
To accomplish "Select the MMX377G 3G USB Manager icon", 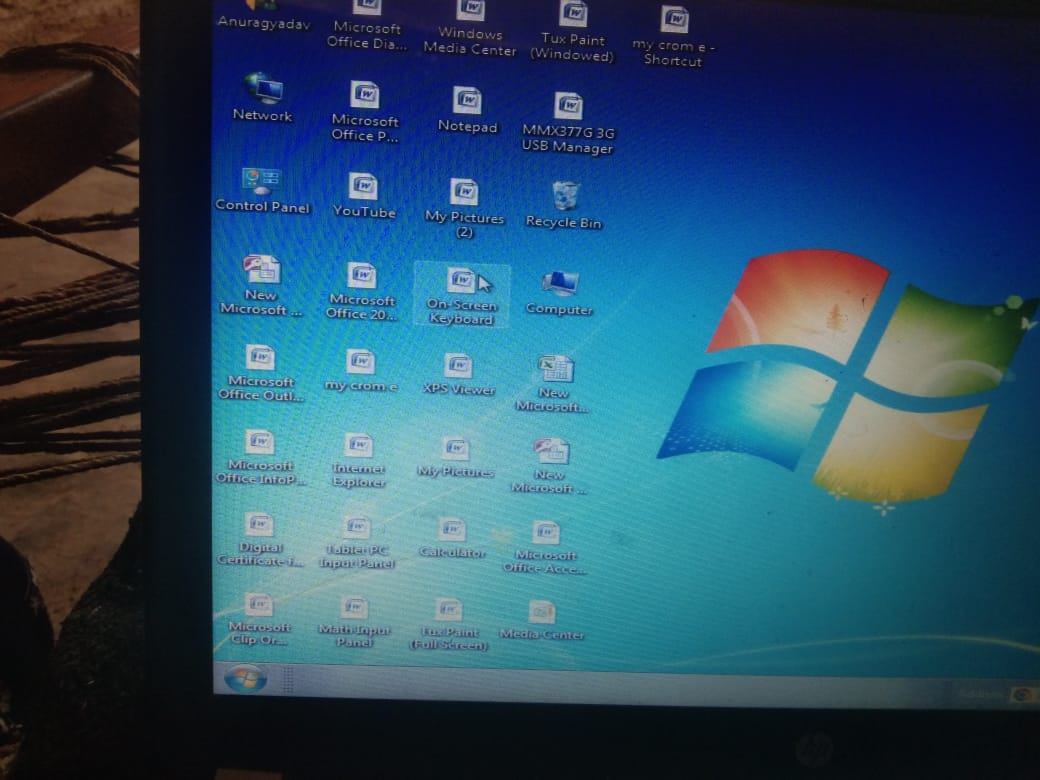I will pyautogui.click(x=568, y=123).
